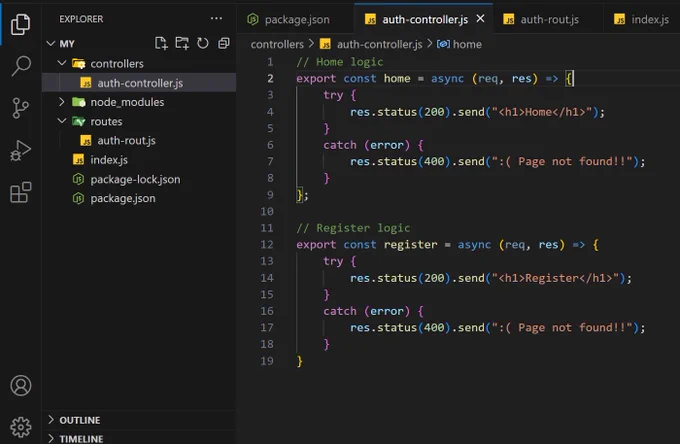Open auth-controller.js in the file tree
The height and width of the screenshot is (444, 680).
coord(139,83)
